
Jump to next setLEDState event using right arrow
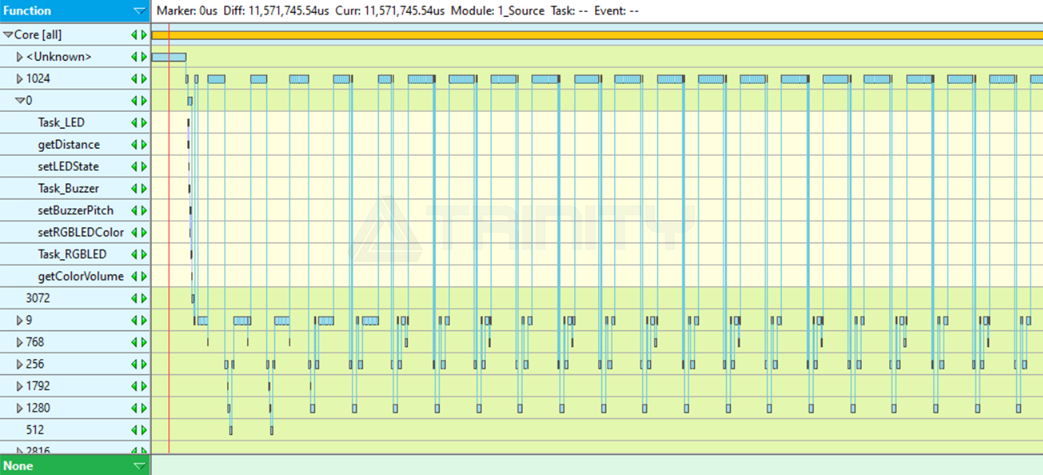click(x=144, y=167)
